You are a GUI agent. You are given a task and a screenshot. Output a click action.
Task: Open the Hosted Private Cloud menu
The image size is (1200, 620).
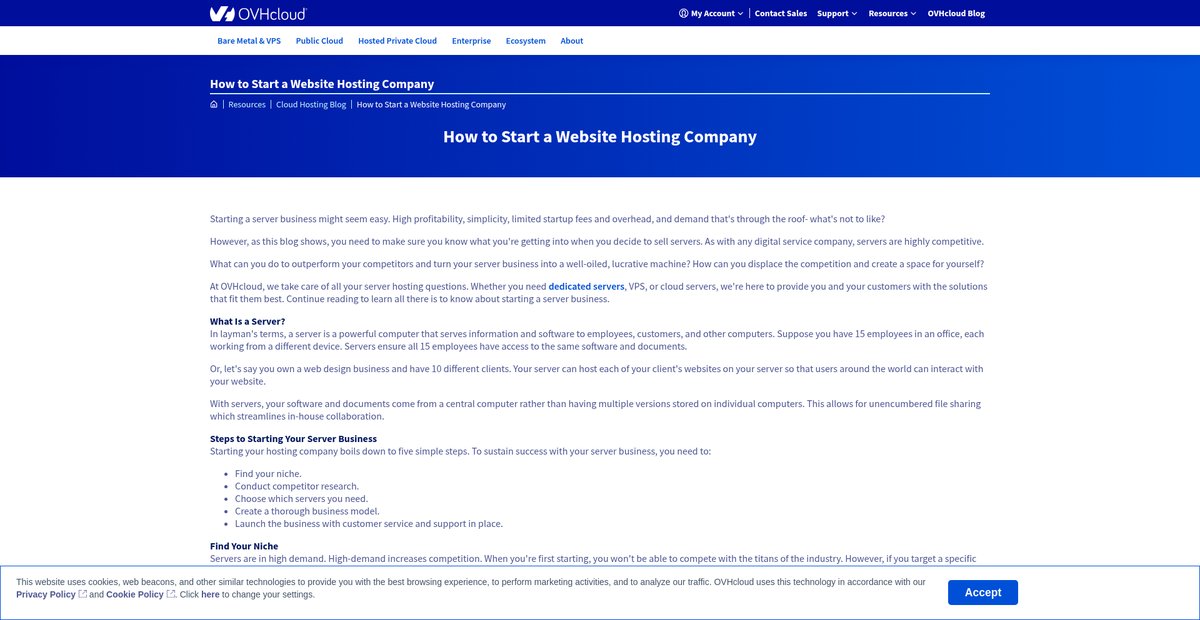[x=397, y=41]
